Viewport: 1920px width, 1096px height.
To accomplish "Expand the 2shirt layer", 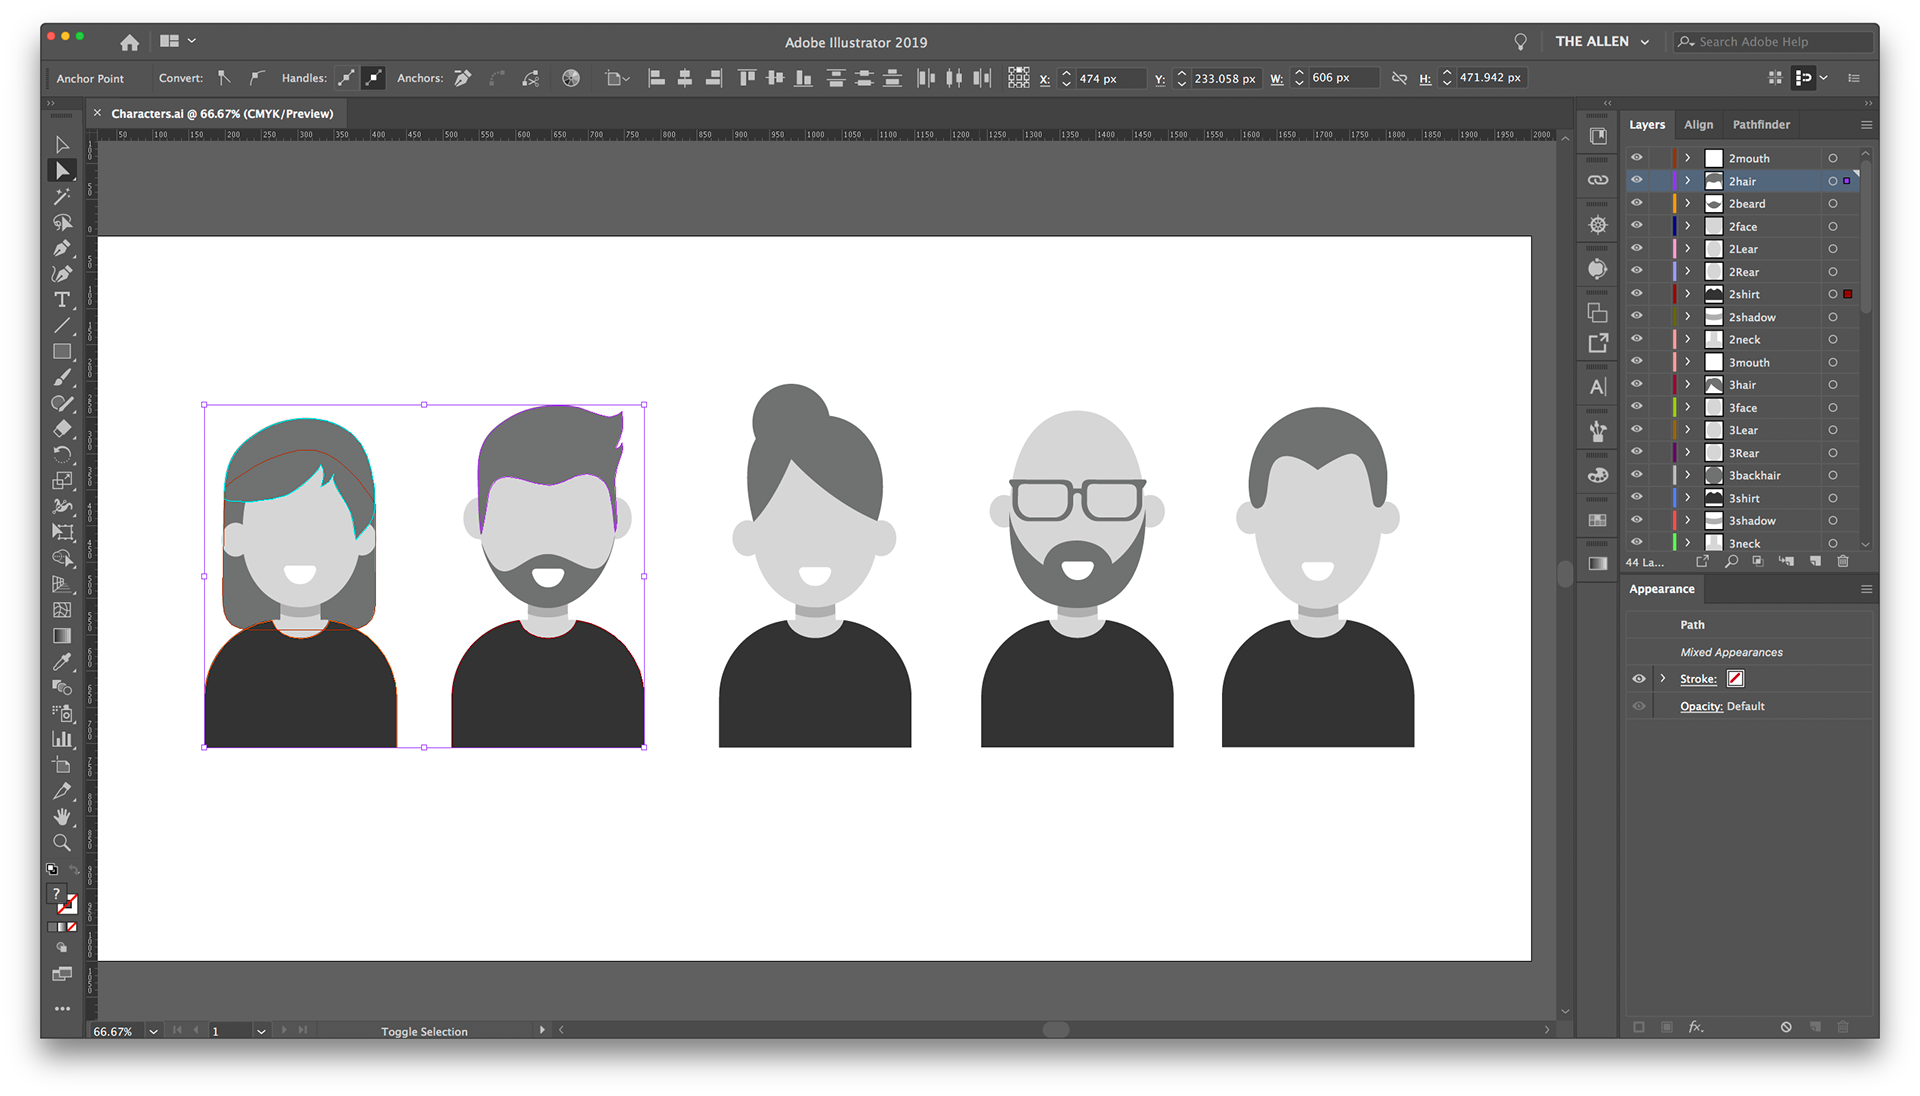I will (1688, 294).
